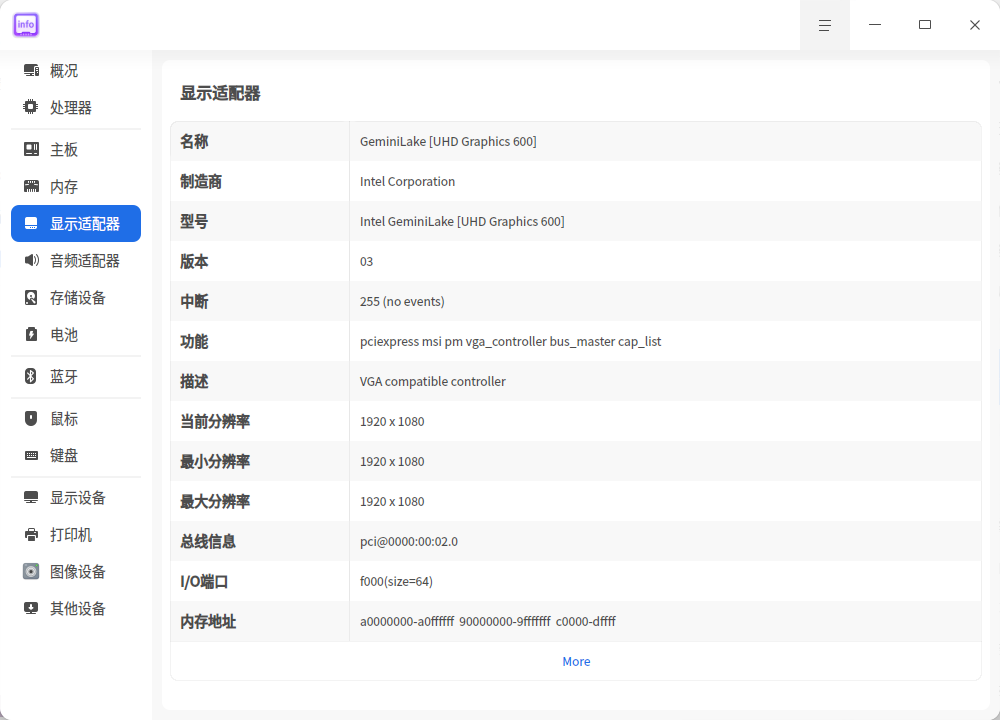Select the 音频适配器 sidebar label
Screen dimensions: 1000x720
(x=85, y=260)
